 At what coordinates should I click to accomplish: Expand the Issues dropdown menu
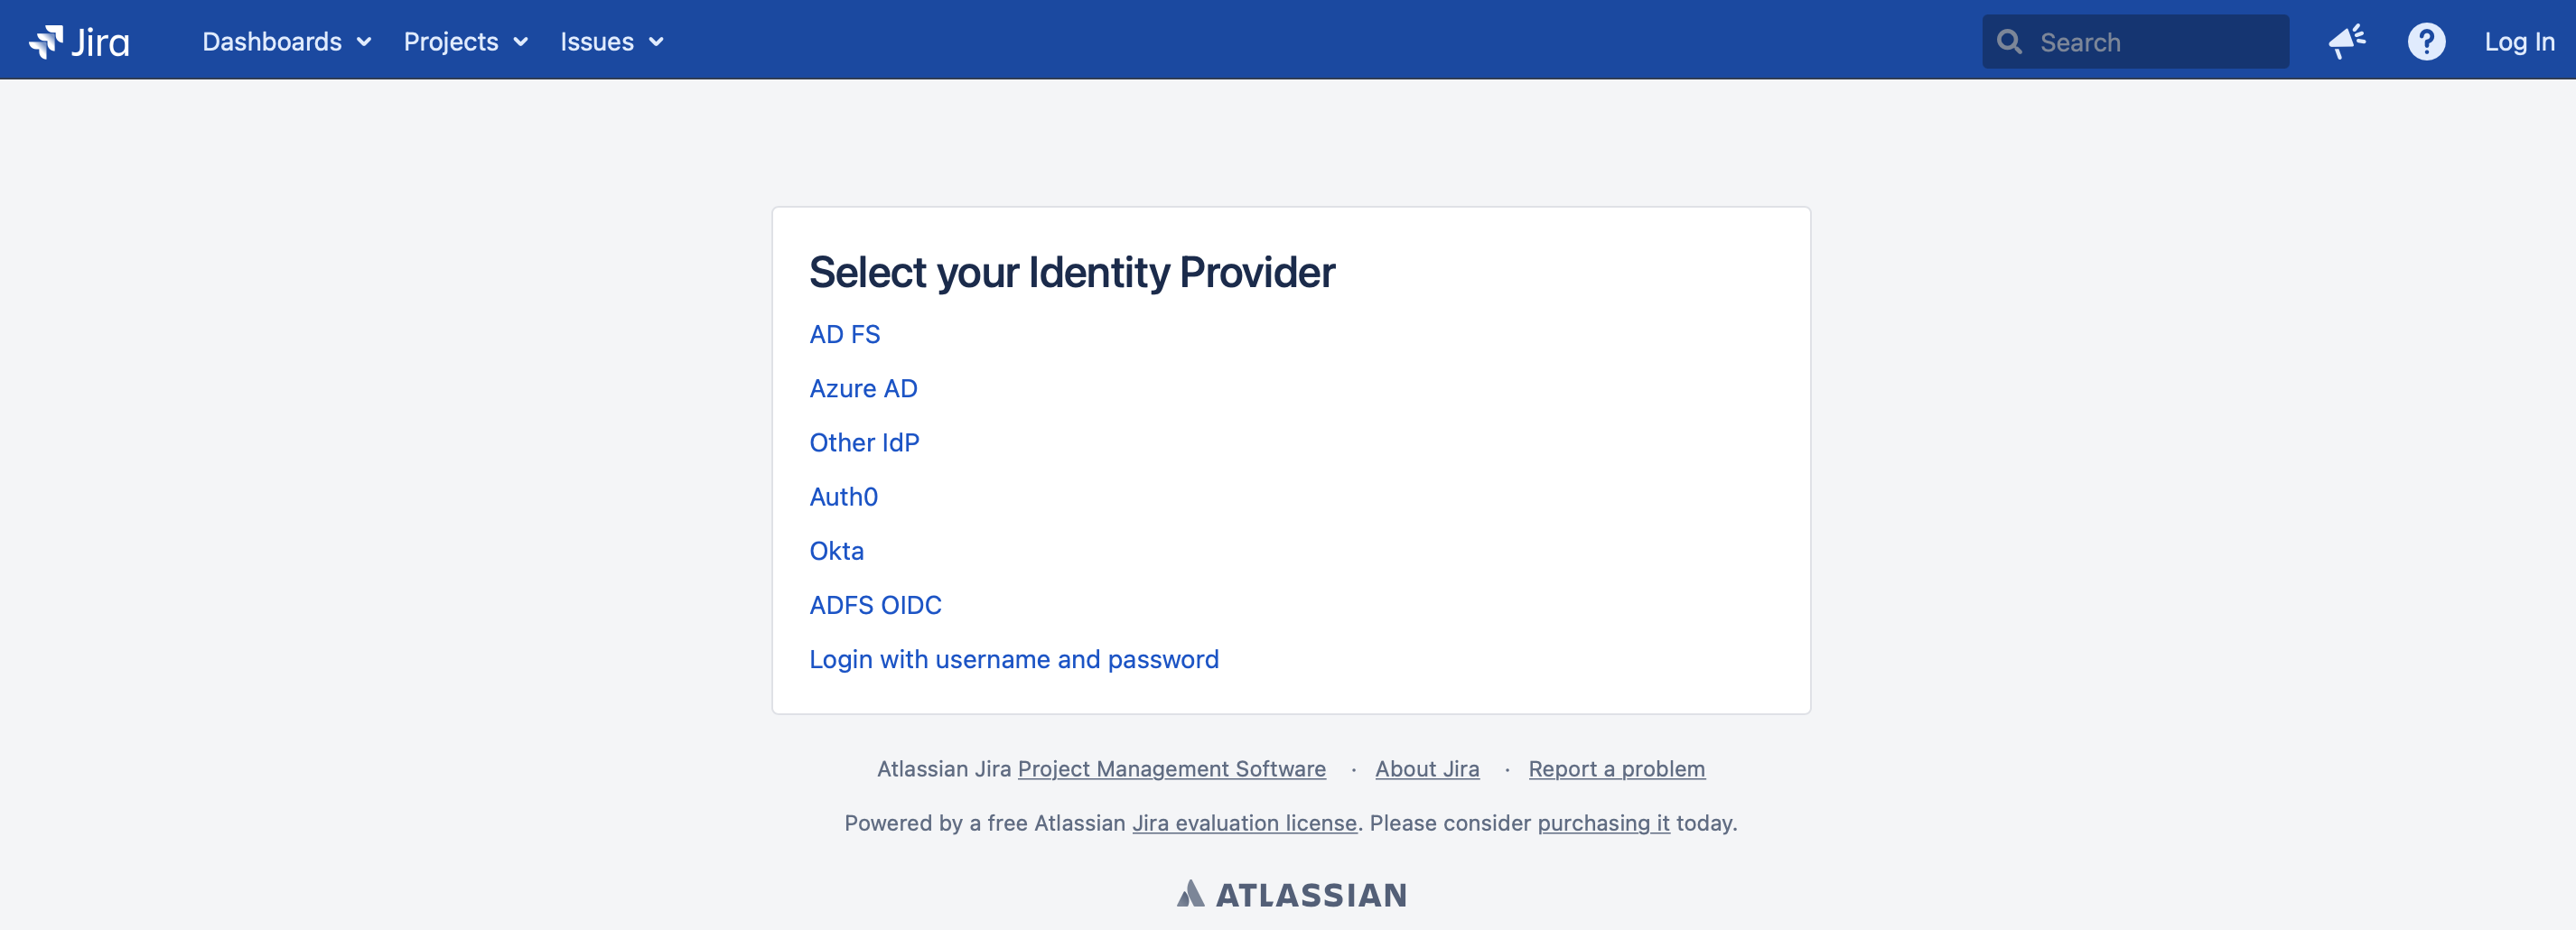click(x=611, y=42)
